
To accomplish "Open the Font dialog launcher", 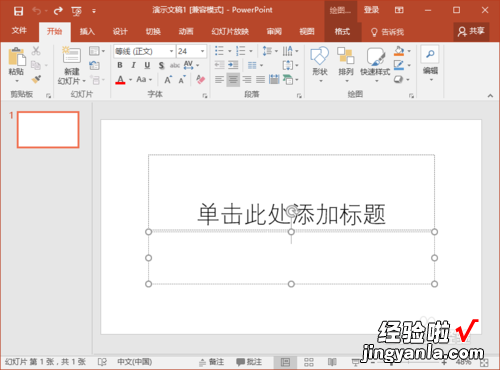I will (205, 96).
